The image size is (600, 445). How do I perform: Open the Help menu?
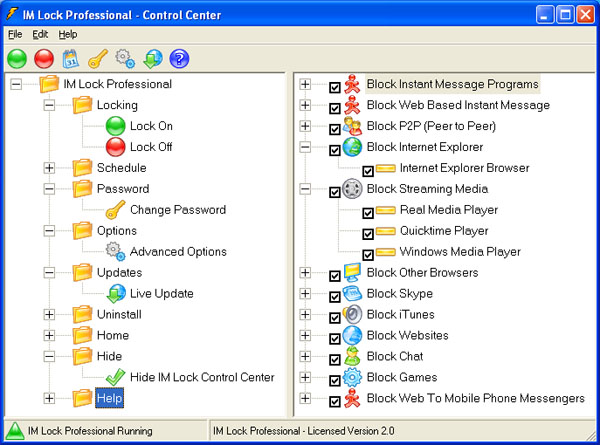point(68,34)
